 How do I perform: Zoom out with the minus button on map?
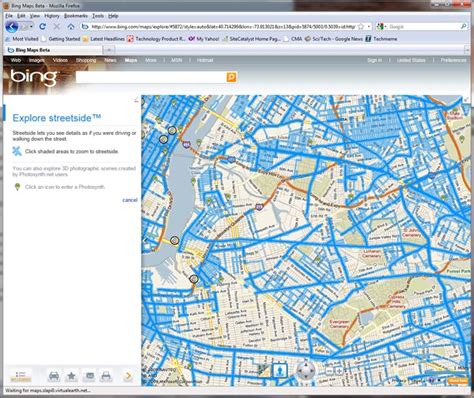pyautogui.click(x=329, y=371)
